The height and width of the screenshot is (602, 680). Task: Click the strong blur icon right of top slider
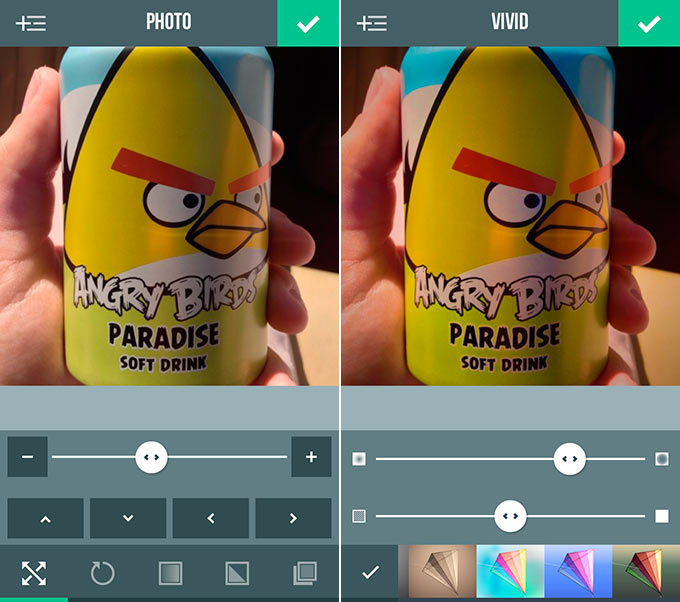pyautogui.click(x=662, y=458)
